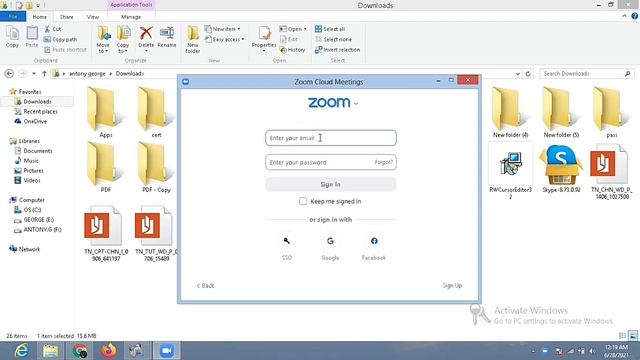Select Downloads under Favorites in sidebar
This screenshot has height=360, width=640.
pyautogui.click(x=37, y=102)
